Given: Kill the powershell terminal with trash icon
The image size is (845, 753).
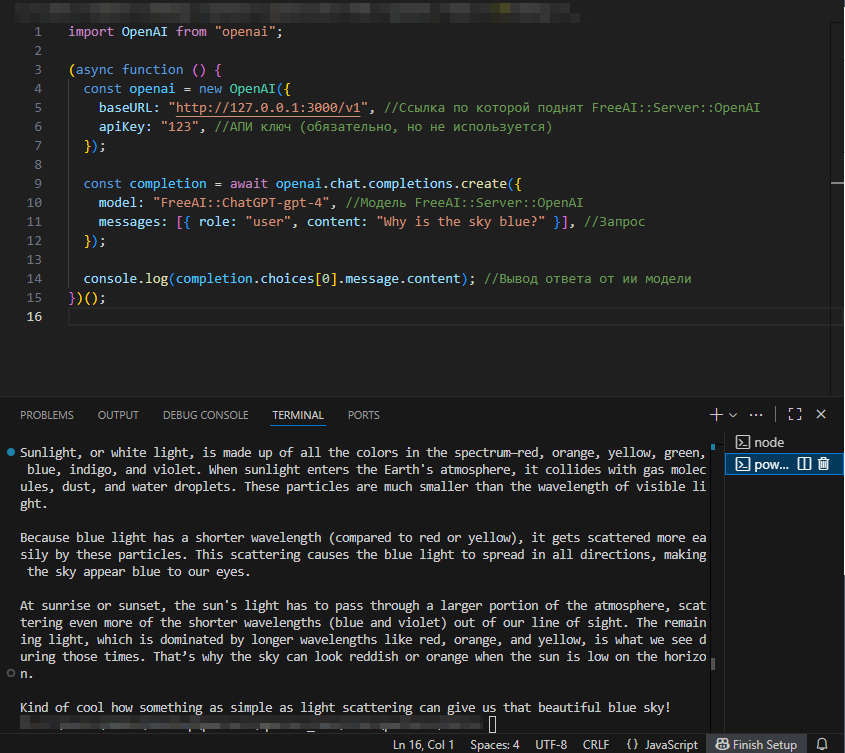Looking at the screenshot, I should pos(823,464).
